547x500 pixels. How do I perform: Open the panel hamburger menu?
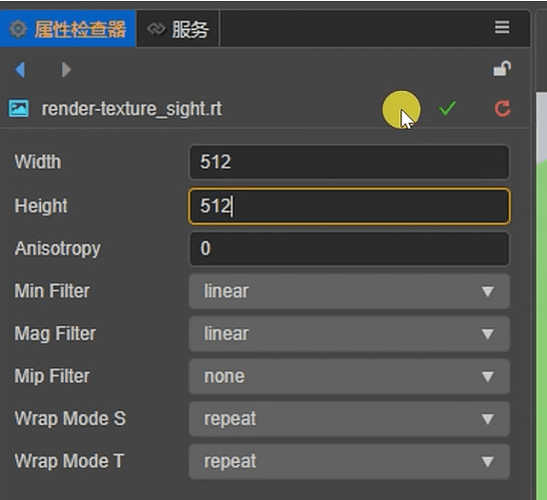tap(502, 28)
